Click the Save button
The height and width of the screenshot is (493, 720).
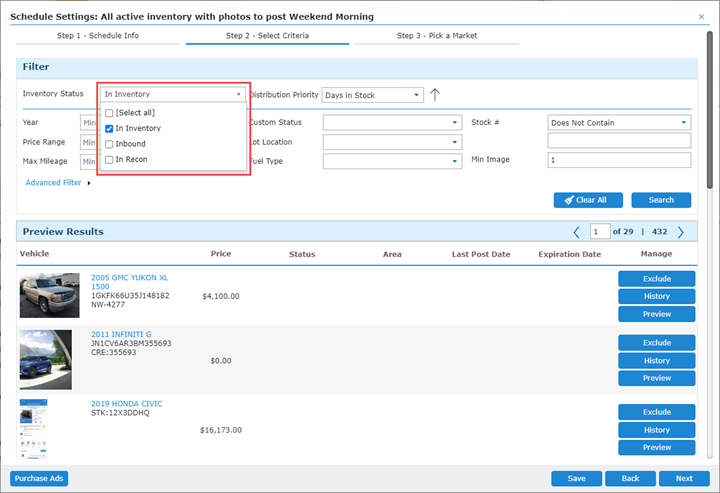[576, 478]
